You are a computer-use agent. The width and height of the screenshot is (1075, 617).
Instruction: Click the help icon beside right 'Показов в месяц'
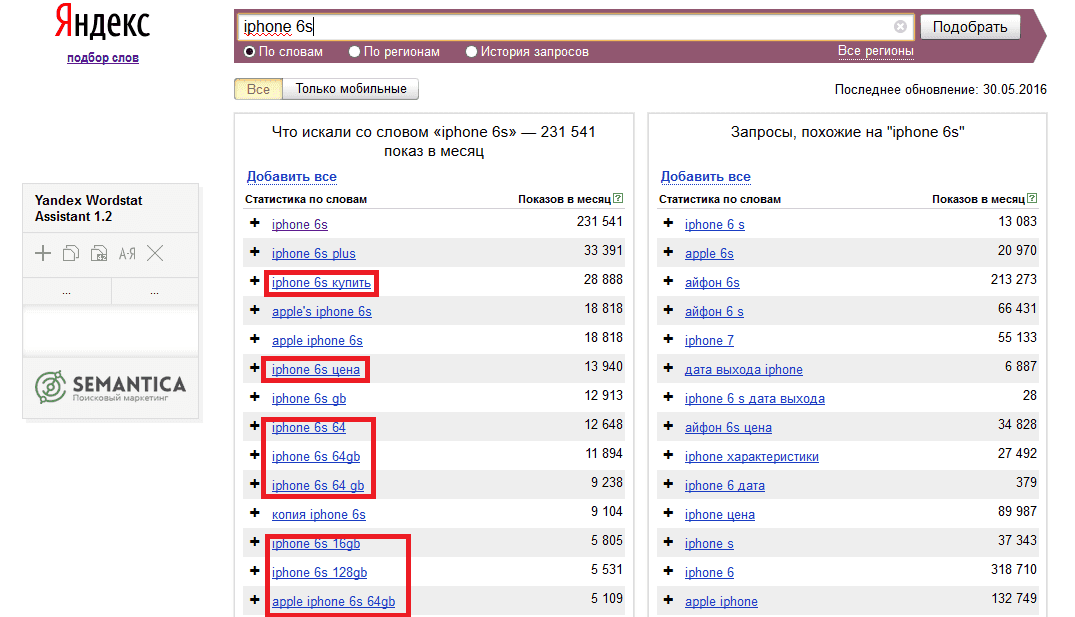(1032, 198)
